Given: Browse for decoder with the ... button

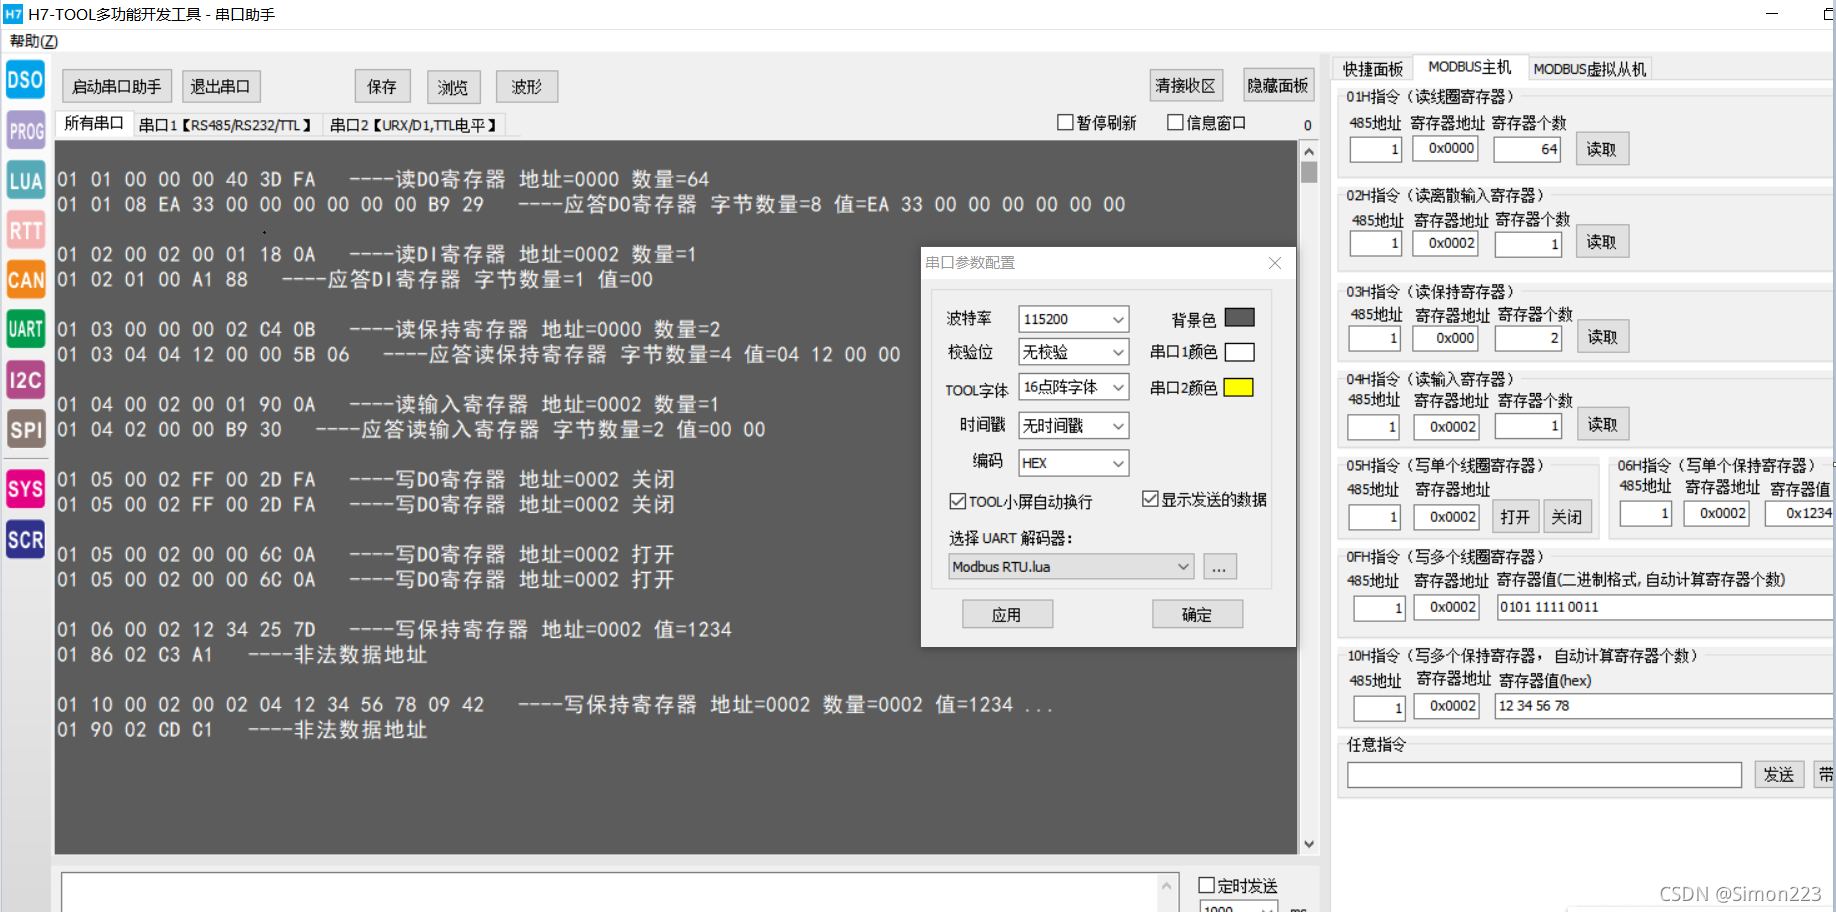Looking at the screenshot, I should (1220, 567).
